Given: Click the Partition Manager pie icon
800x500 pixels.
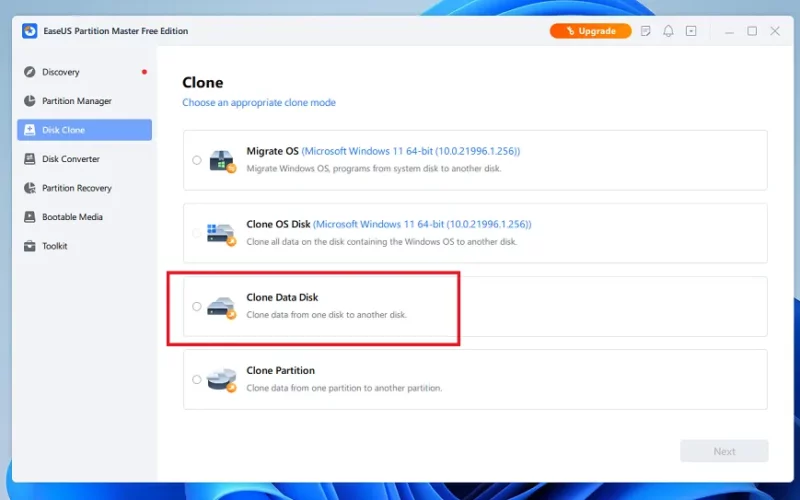Looking at the screenshot, I should [x=30, y=101].
